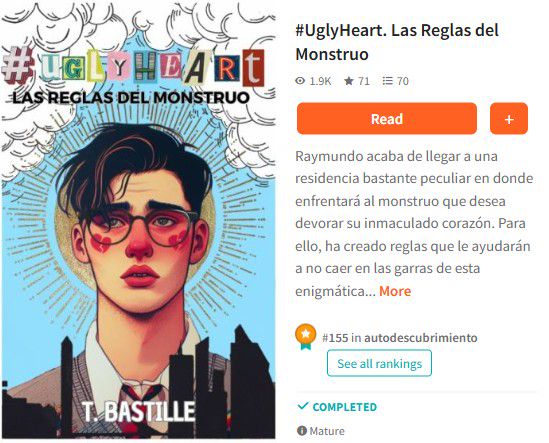Click the Mature rating label

point(327,431)
